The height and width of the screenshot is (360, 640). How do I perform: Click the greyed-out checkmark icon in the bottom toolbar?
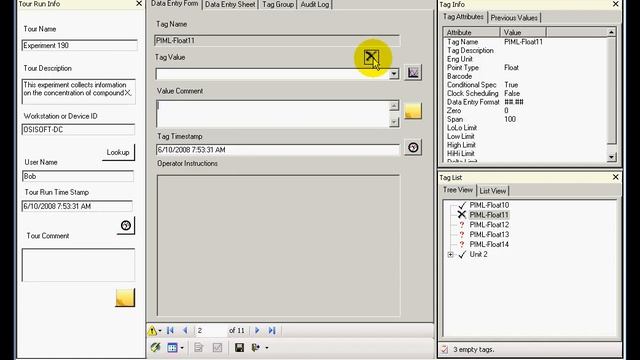tap(217, 348)
